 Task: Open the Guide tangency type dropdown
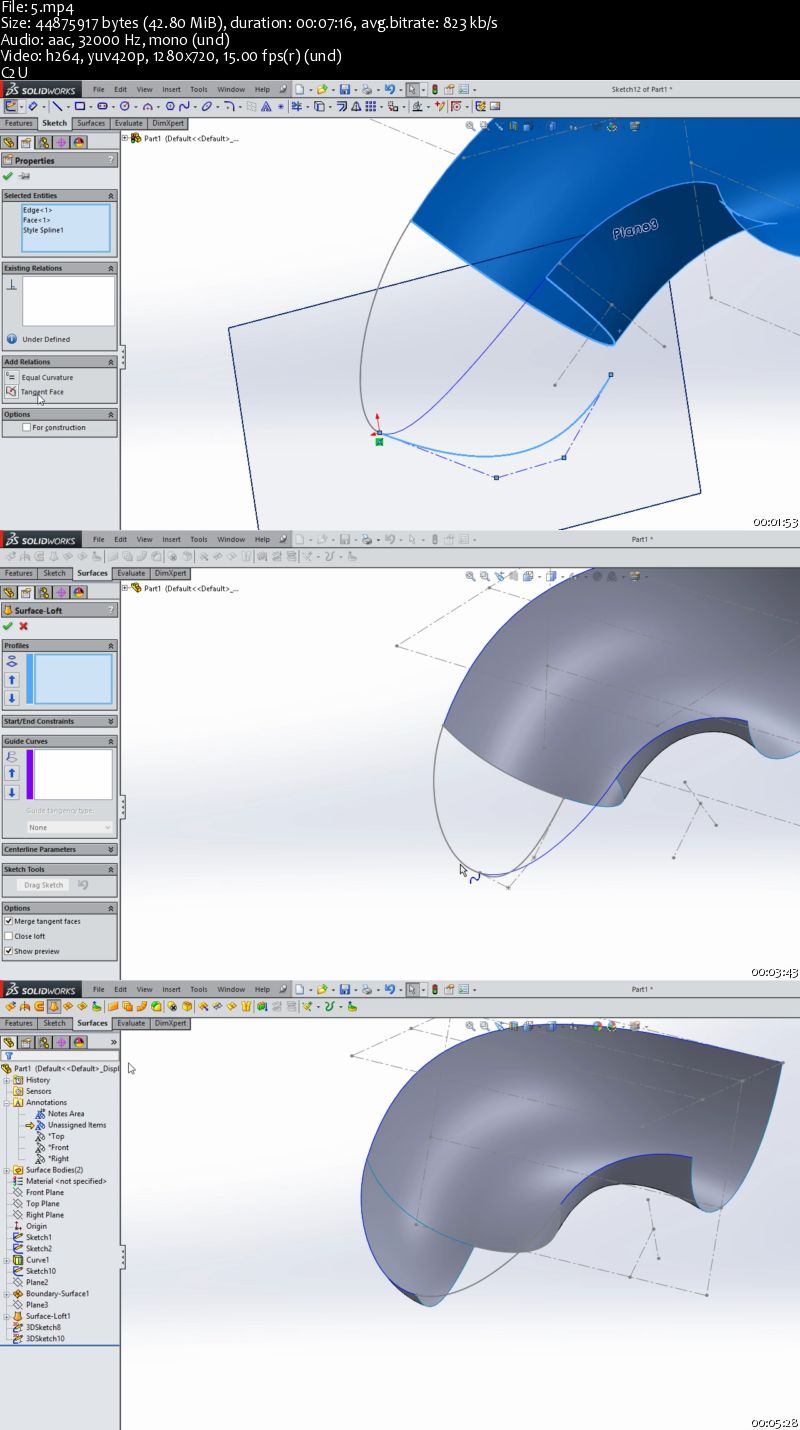[68, 827]
